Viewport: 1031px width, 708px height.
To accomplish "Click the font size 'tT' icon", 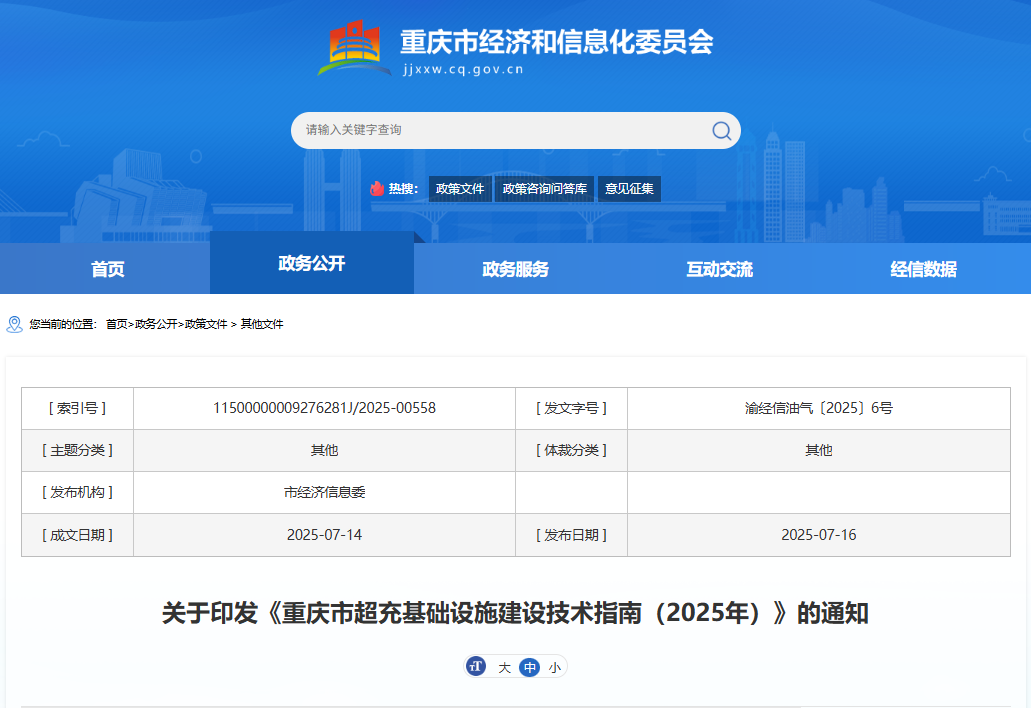I will point(476,667).
